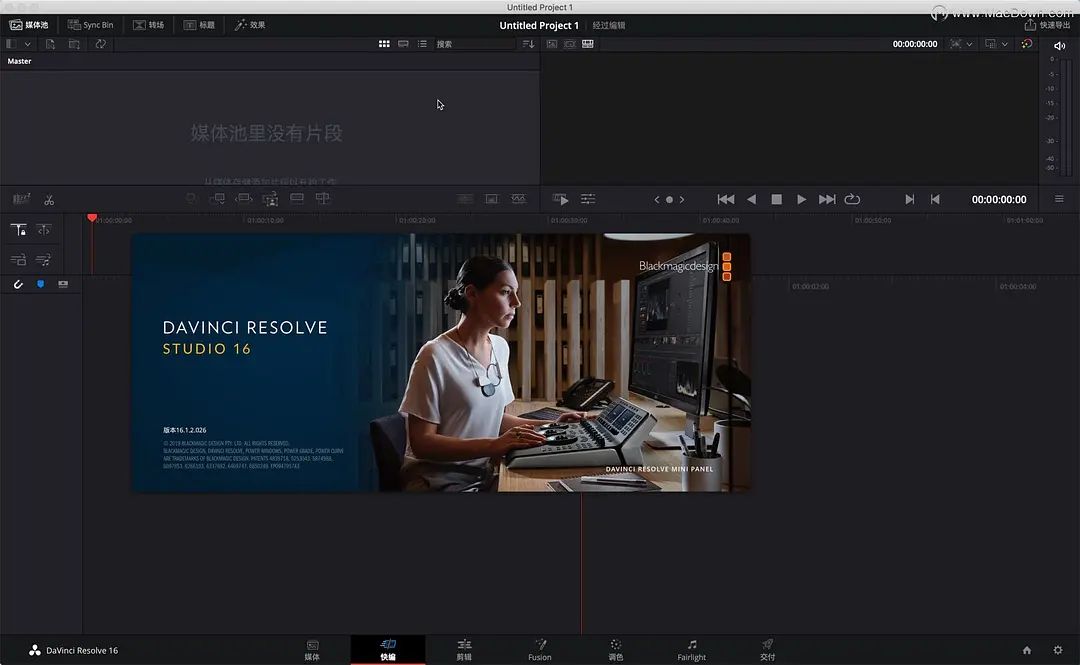The image size is (1080, 665).
Task: Select the split clips scissors tool
Action: pyautogui.click(x=48, y=198)
